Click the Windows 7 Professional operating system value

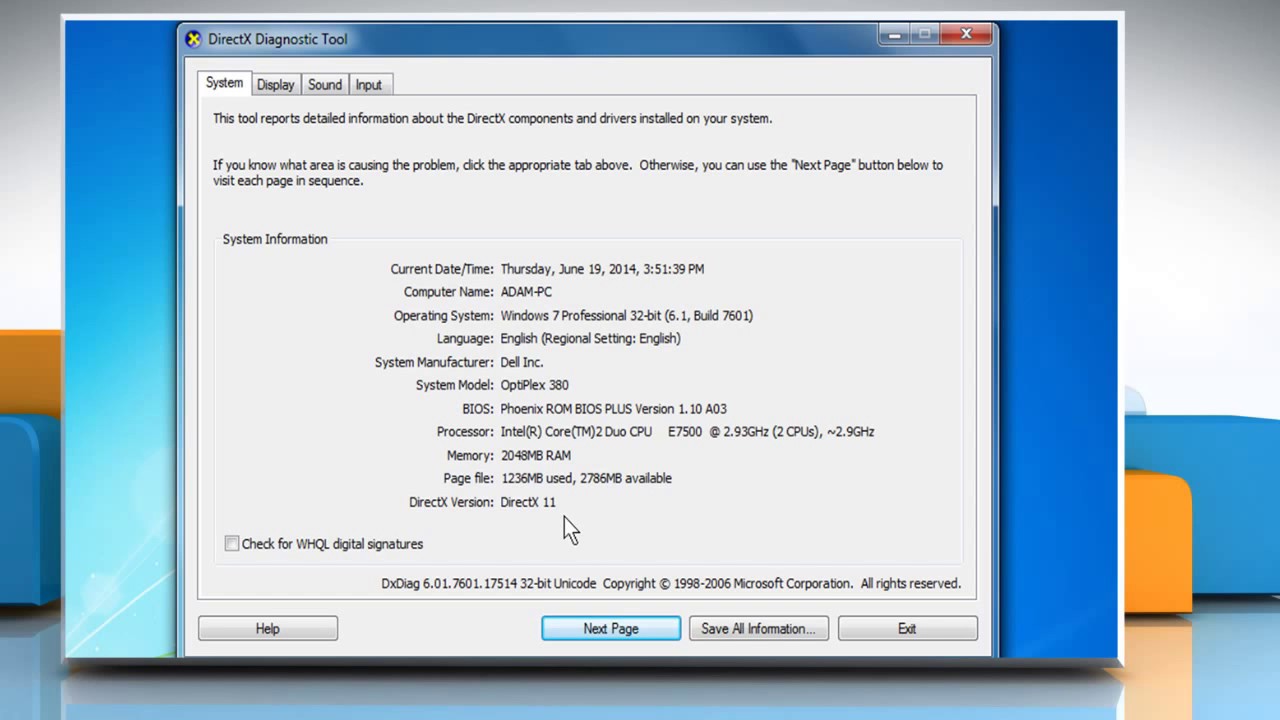[x=627, y=316]
